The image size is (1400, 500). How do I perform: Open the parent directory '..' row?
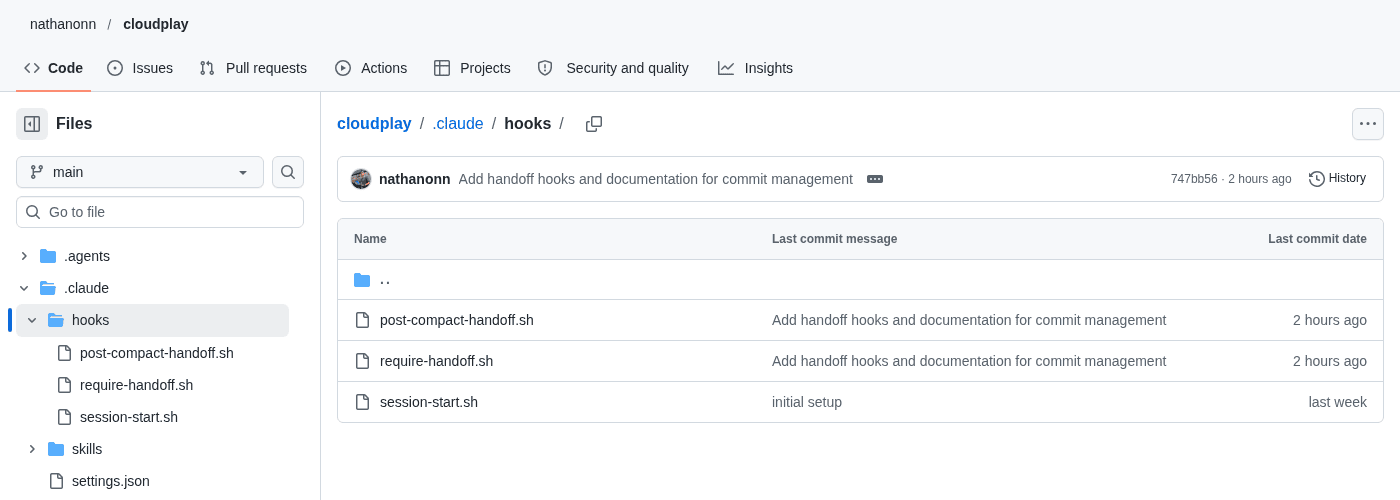point(860,280)
